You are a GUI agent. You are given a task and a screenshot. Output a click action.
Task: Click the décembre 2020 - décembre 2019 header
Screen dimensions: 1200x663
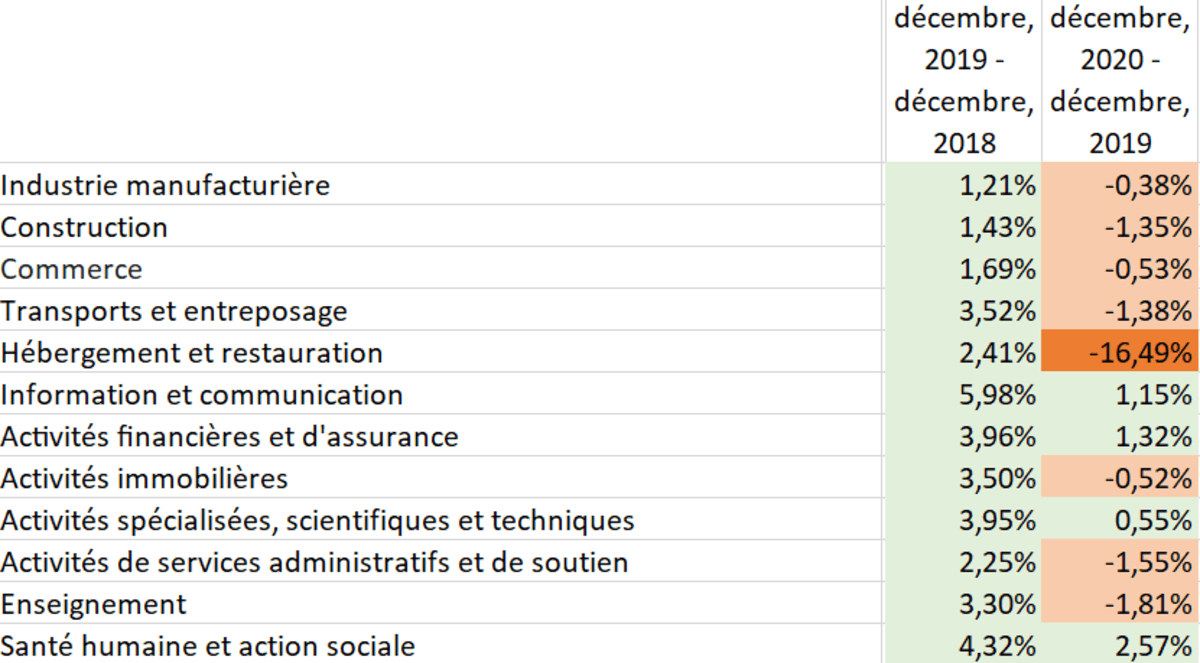pos(1120,80)
